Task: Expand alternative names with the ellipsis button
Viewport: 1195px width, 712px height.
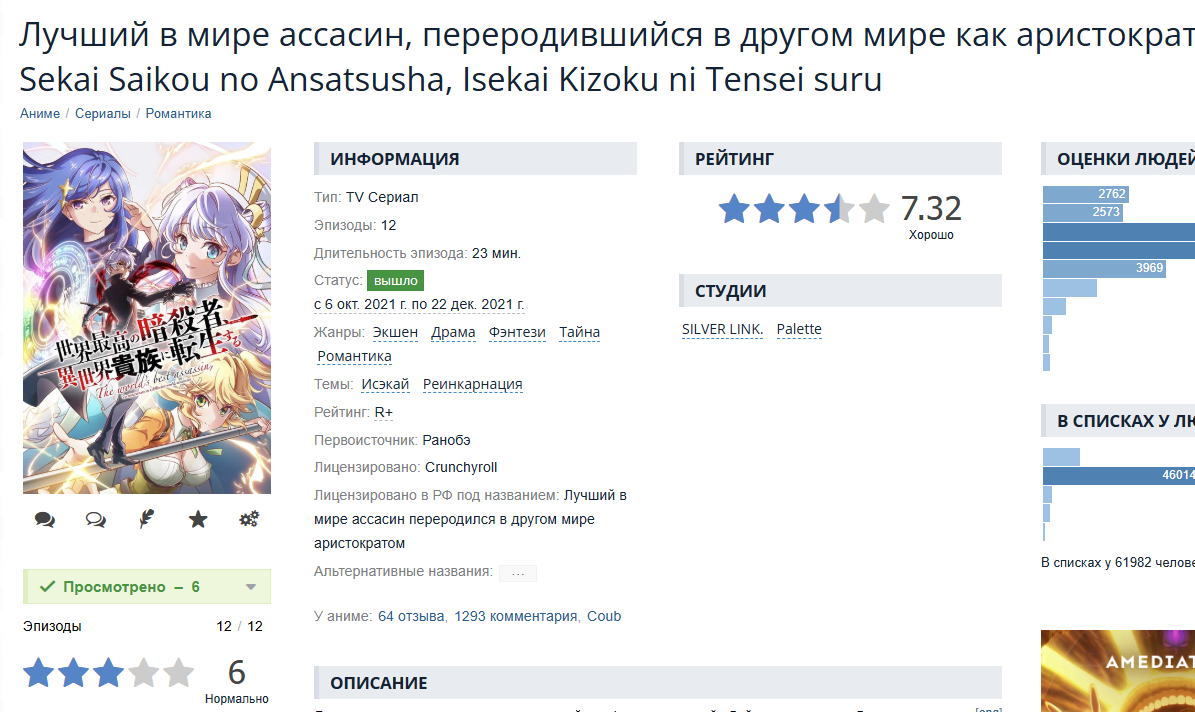Action: point(517,573)
